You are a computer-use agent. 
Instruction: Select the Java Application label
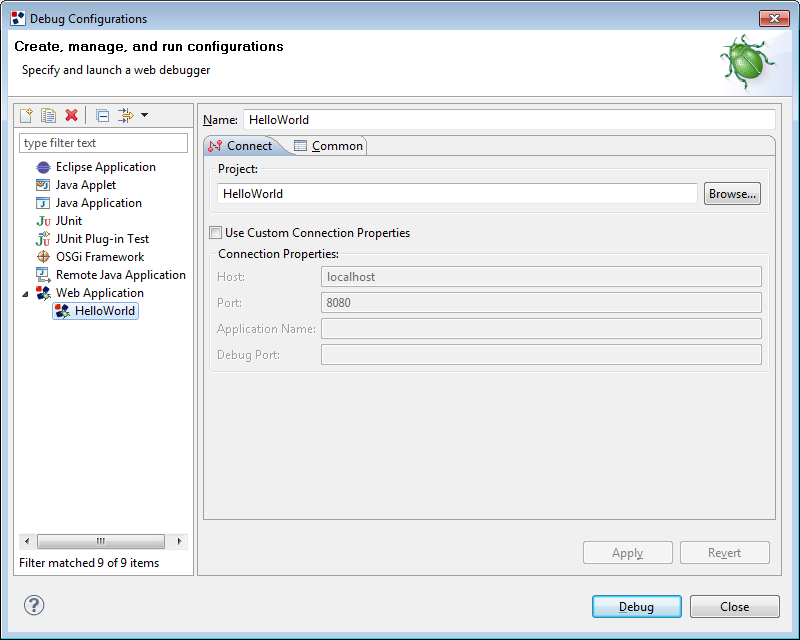[98, 203]
